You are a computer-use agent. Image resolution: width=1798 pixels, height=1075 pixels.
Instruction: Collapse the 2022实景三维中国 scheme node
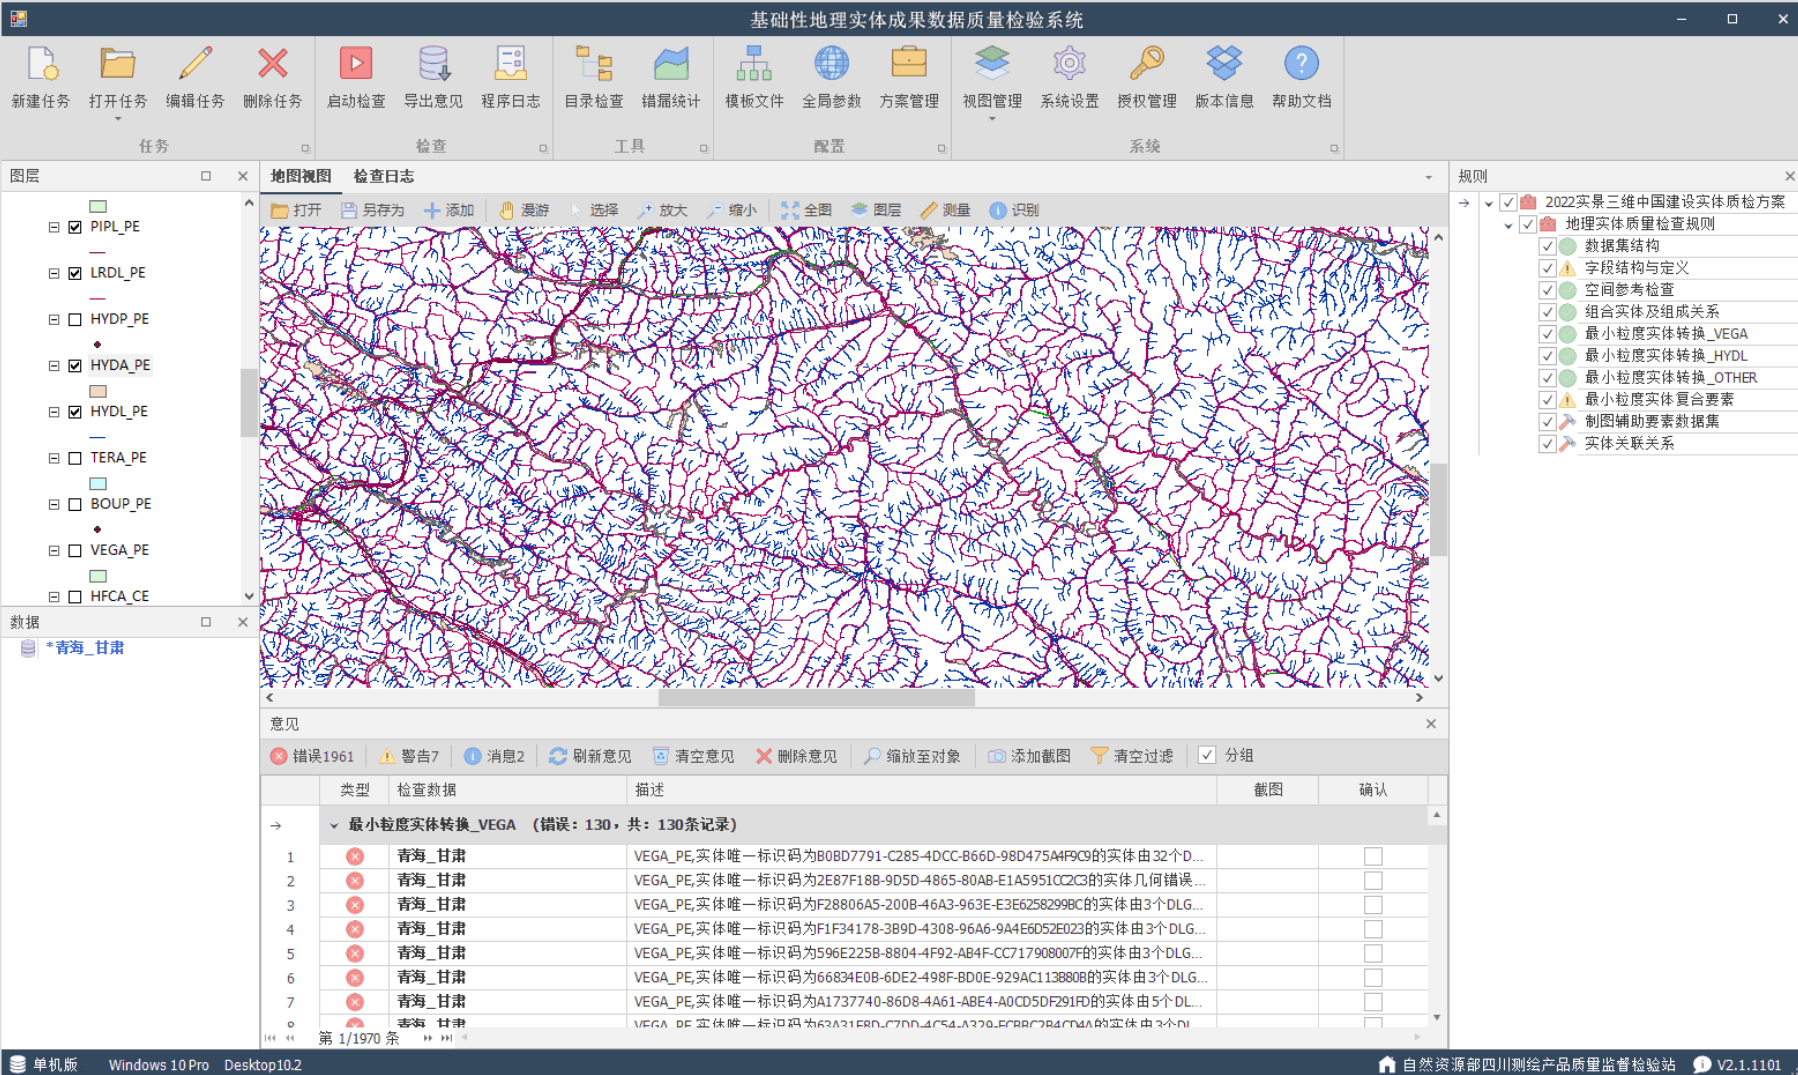coord(1489,203)
